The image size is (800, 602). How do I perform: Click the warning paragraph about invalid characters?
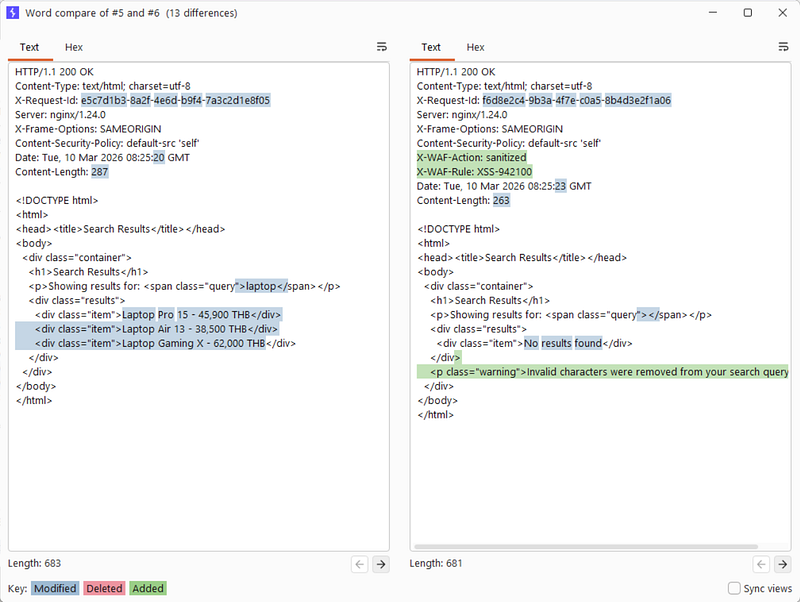coord(609,372)
